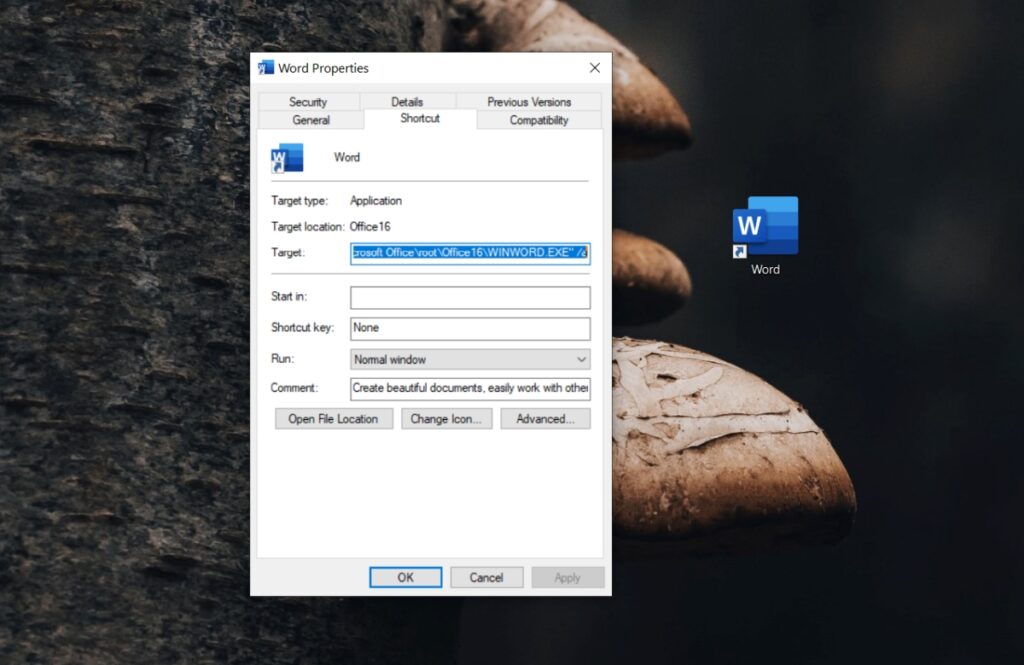
Task: Switch to the General tab
Action: pos(310,119)
